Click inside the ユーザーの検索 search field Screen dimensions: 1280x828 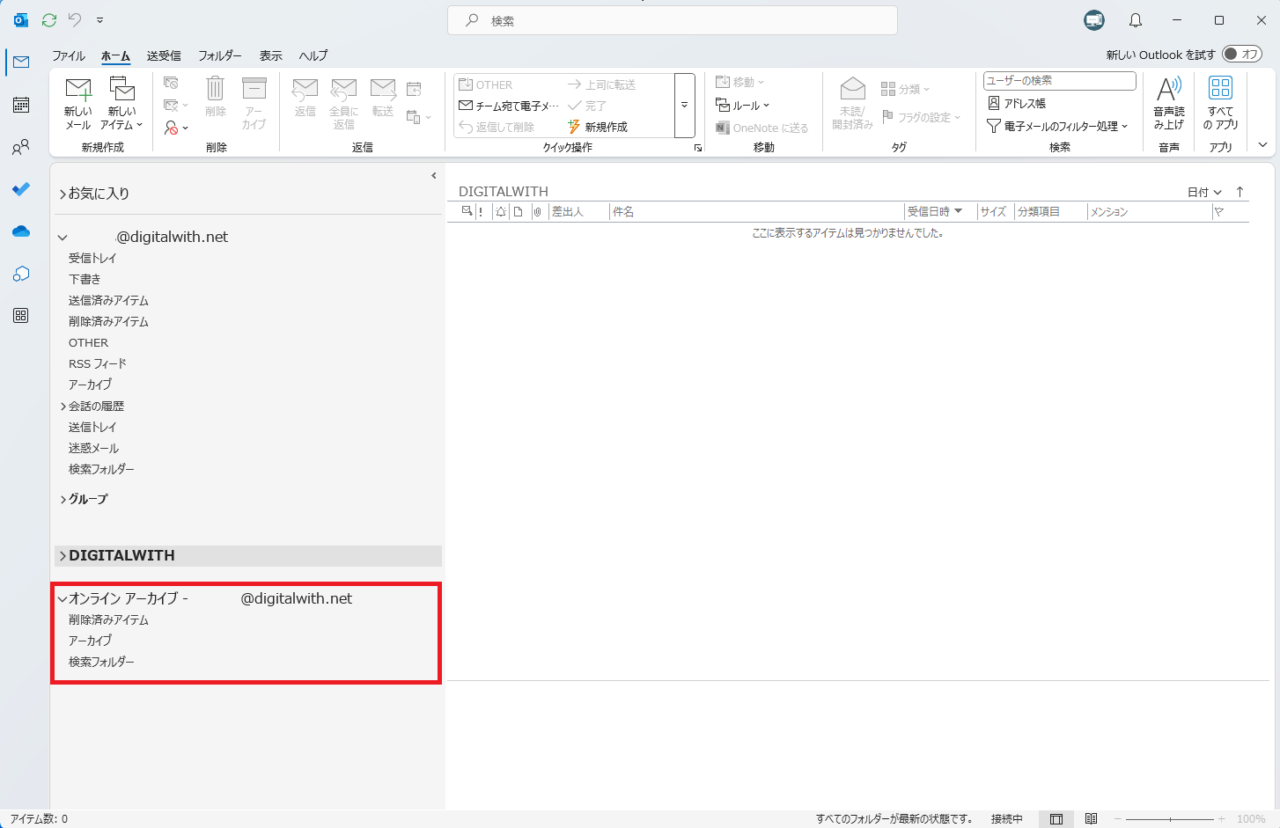(1058, 80)
